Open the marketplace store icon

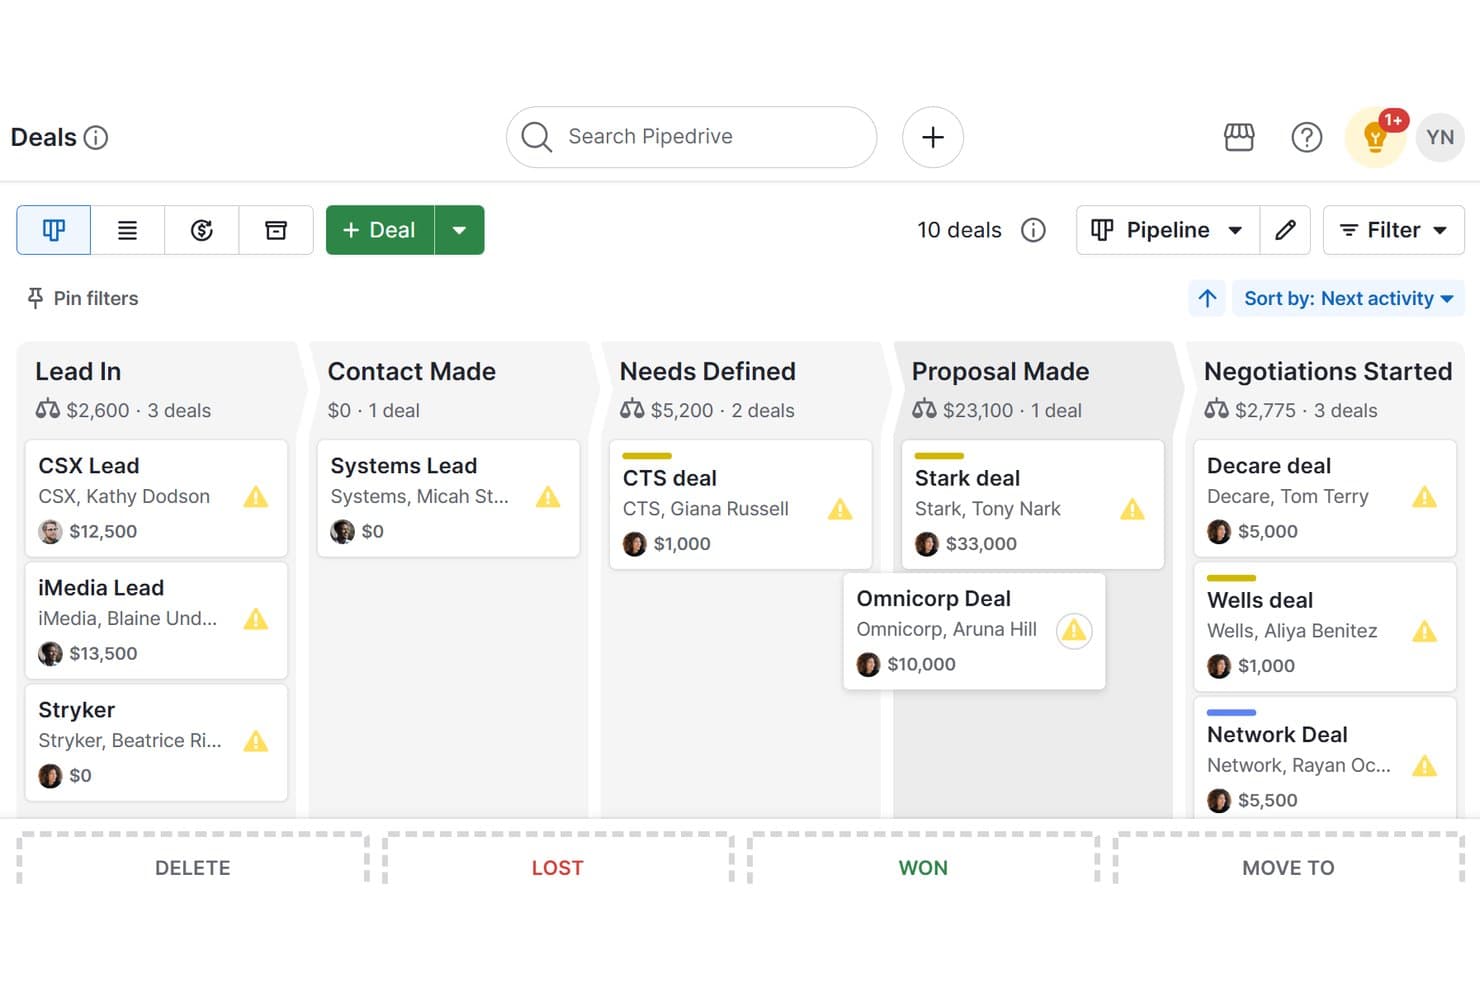pos(1239,137)
